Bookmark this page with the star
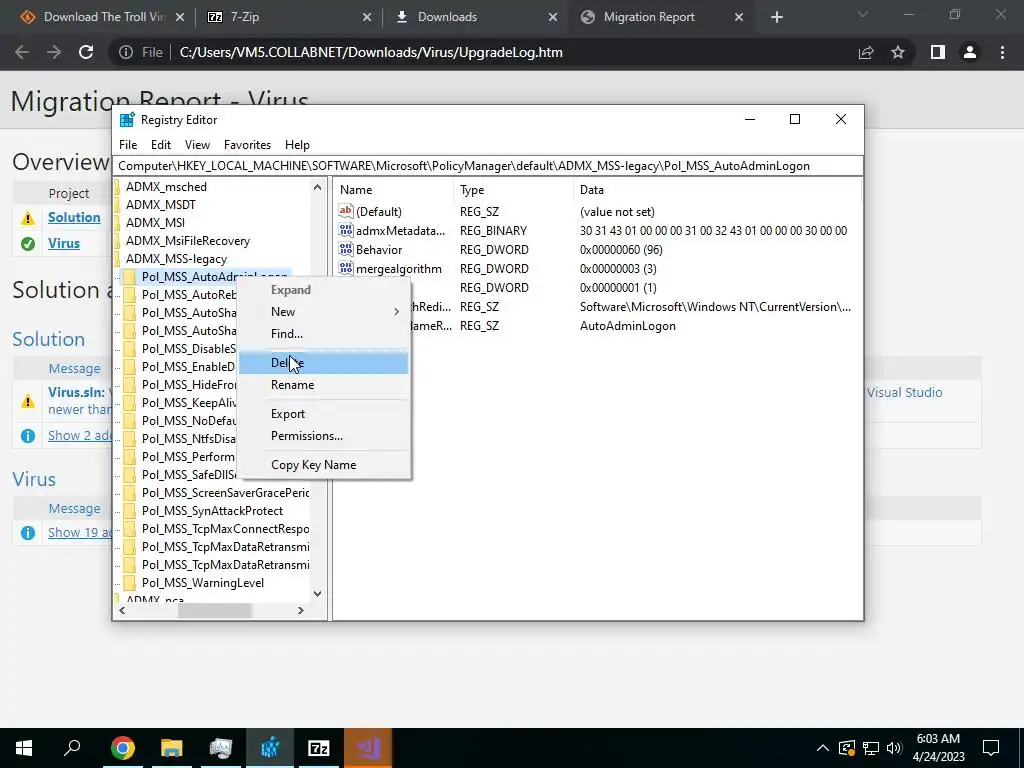The width and height of the screenshot is (1024, 768). pos(898,52)
